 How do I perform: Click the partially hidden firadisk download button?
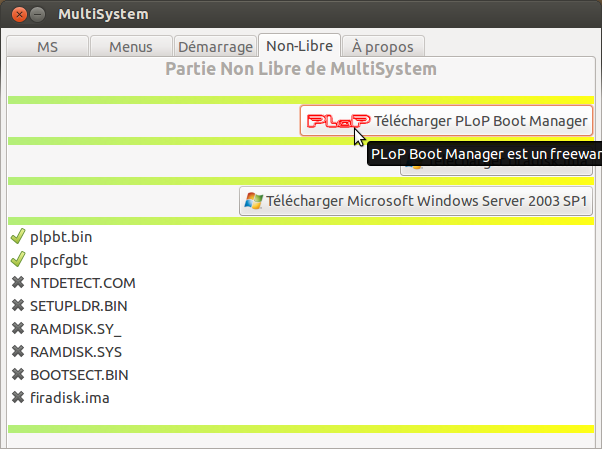click(x=496, y=171)
